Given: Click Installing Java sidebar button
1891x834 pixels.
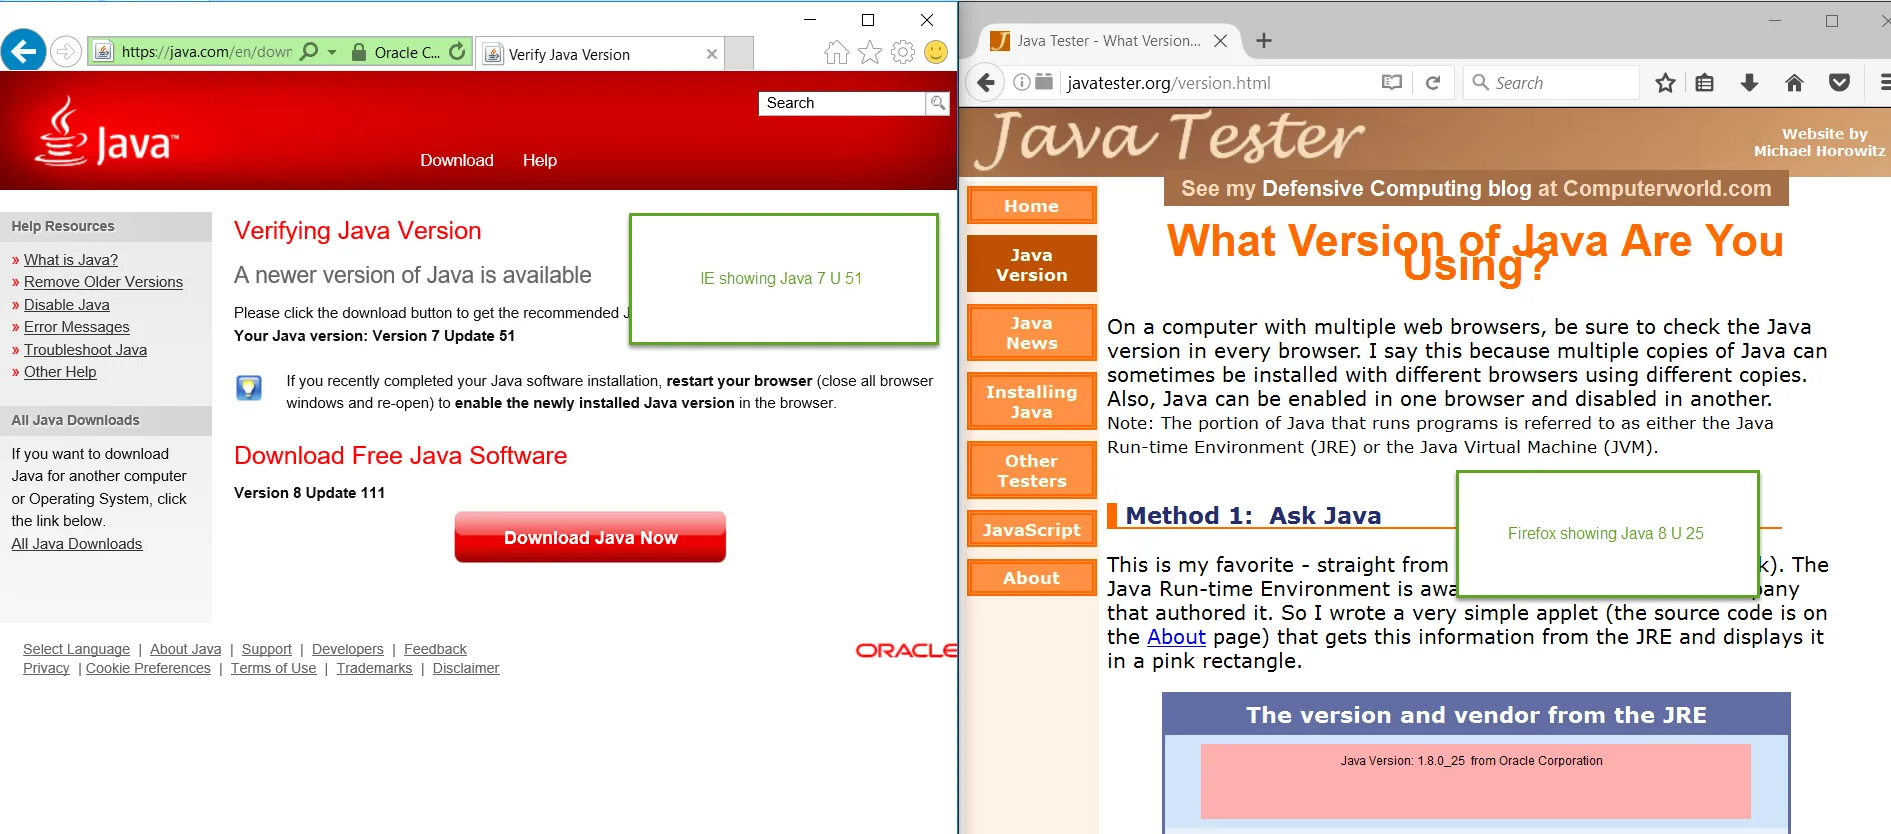Looking at the screenshot, I should point(1031,402).
